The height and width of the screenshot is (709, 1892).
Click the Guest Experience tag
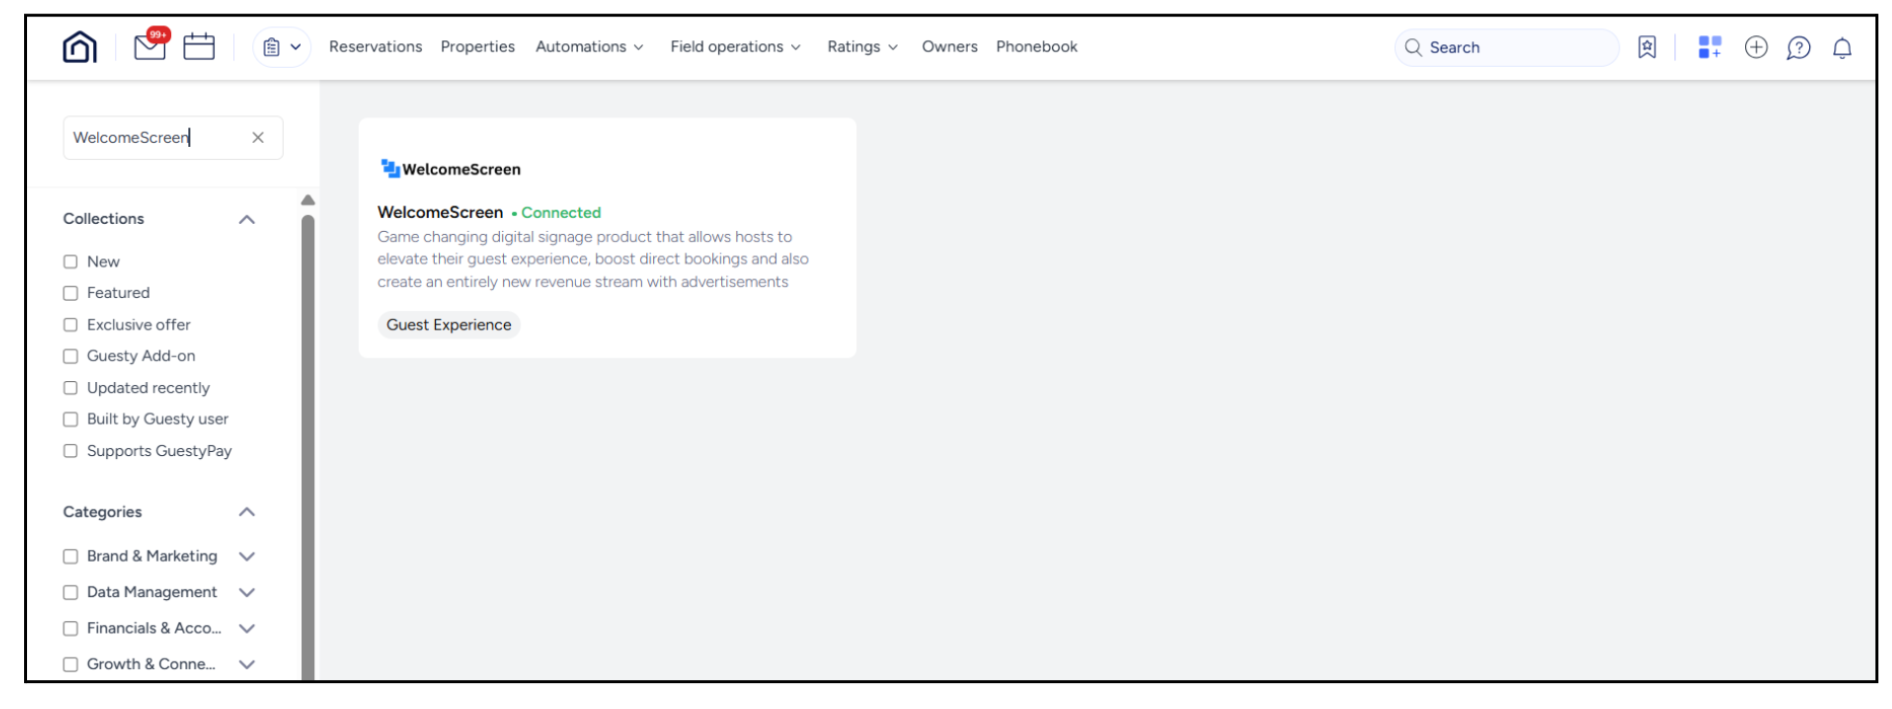coord(449,325)
